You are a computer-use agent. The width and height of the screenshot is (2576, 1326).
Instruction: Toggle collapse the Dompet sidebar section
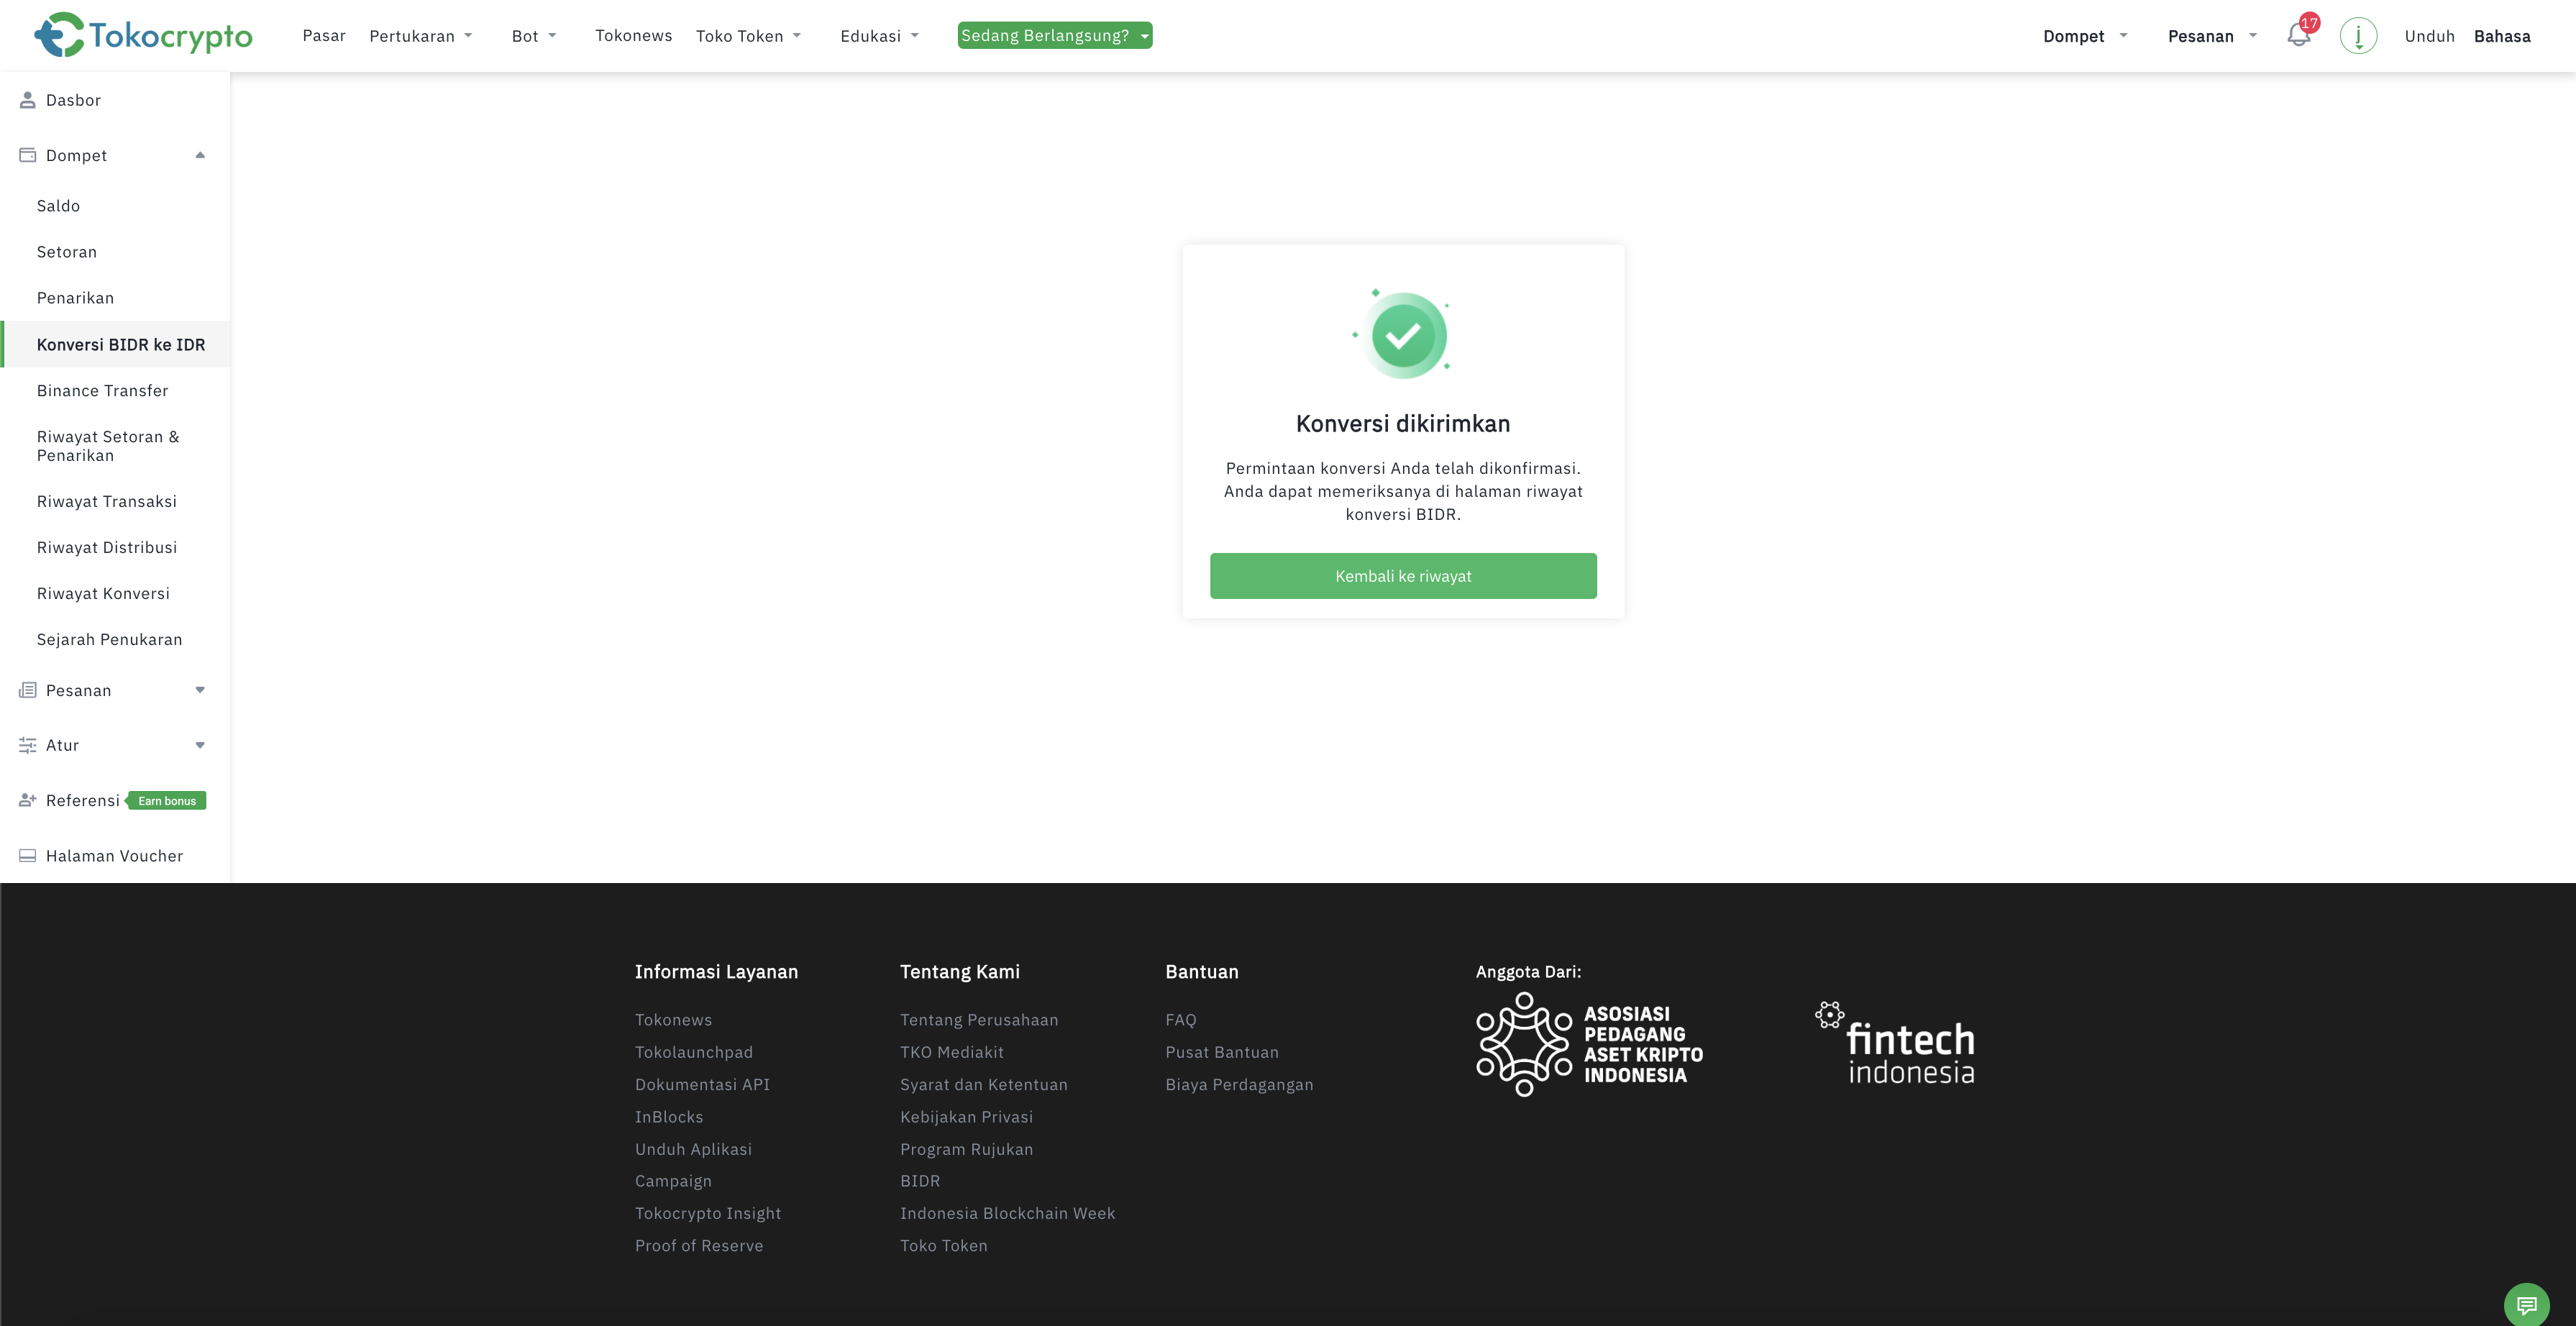200,154
